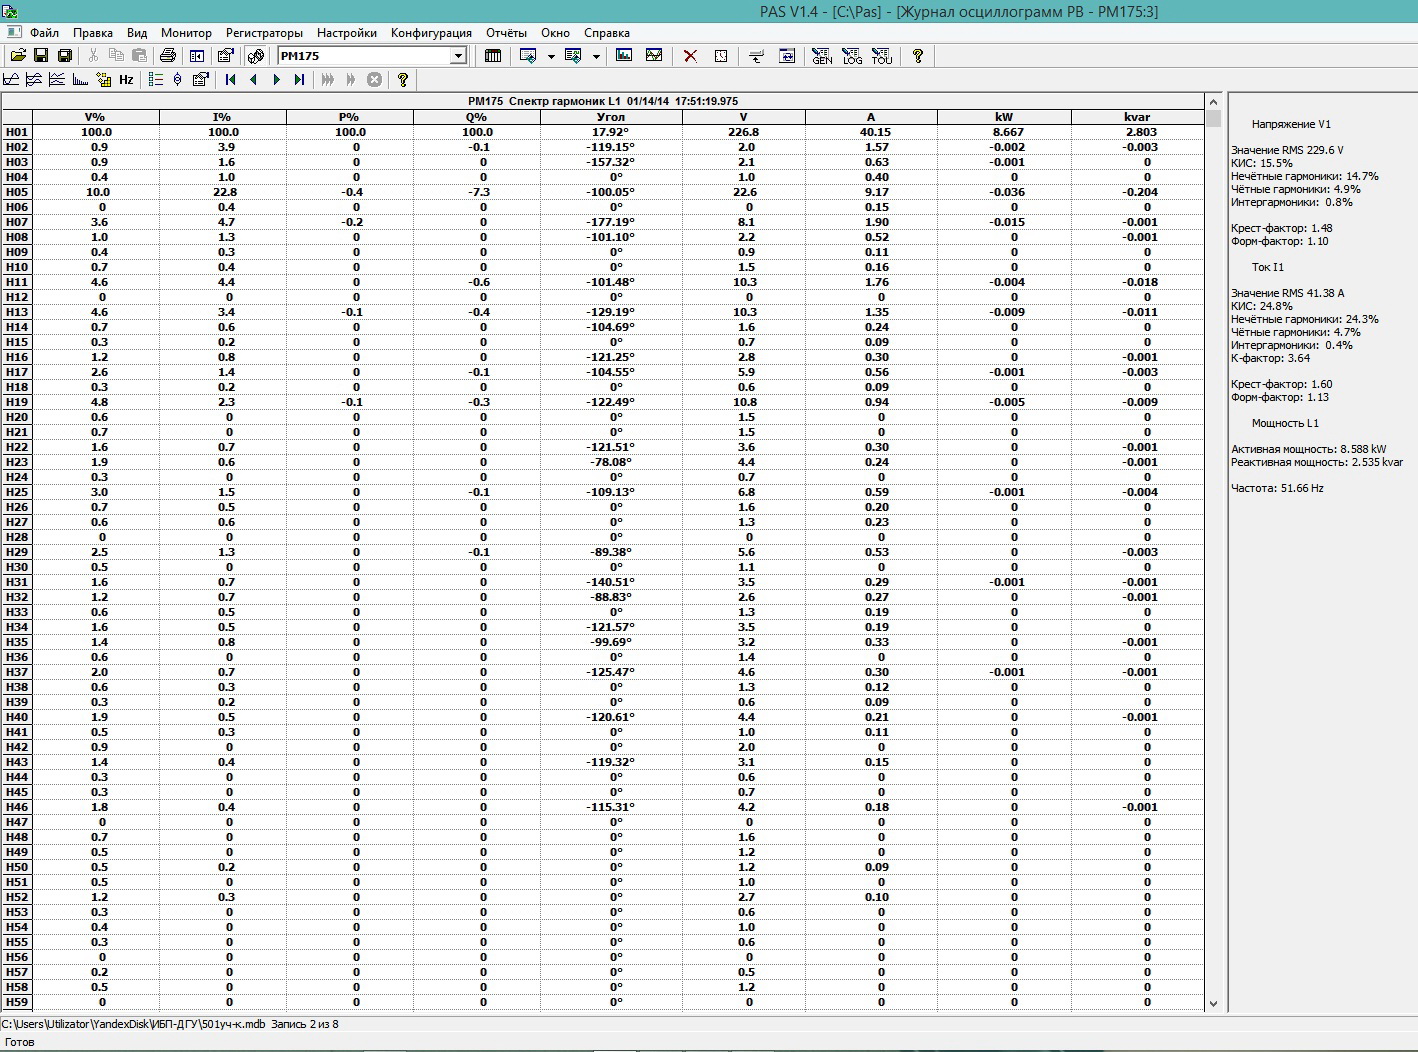Click the Hz frequency view button
This screenshot has width=1418, height=1052.
pyautogui.click(x=126, y=80)
